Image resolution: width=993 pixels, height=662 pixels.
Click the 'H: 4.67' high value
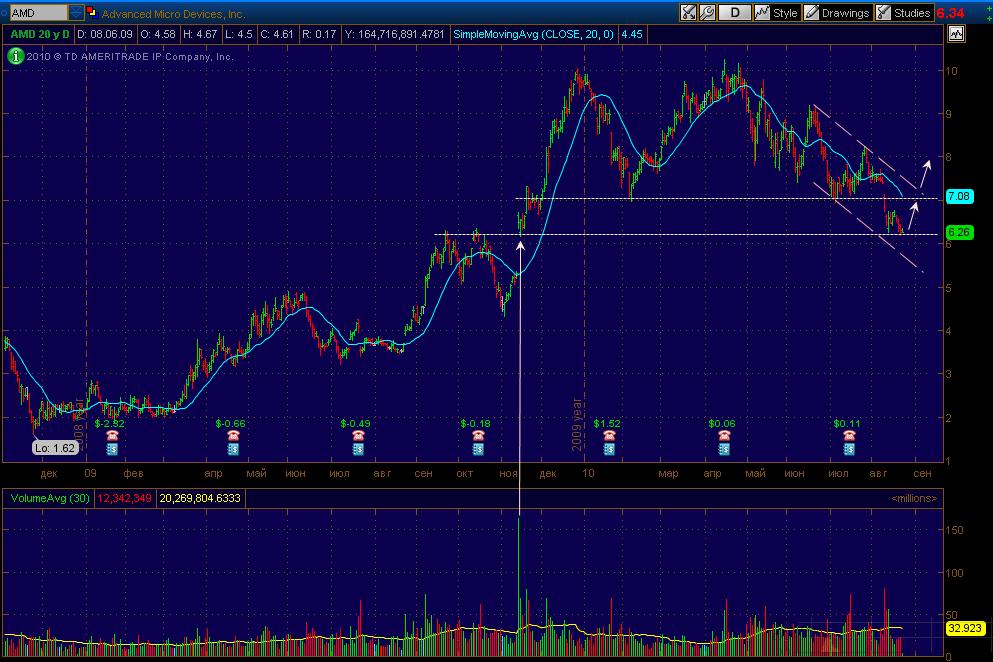pos(200,34)
